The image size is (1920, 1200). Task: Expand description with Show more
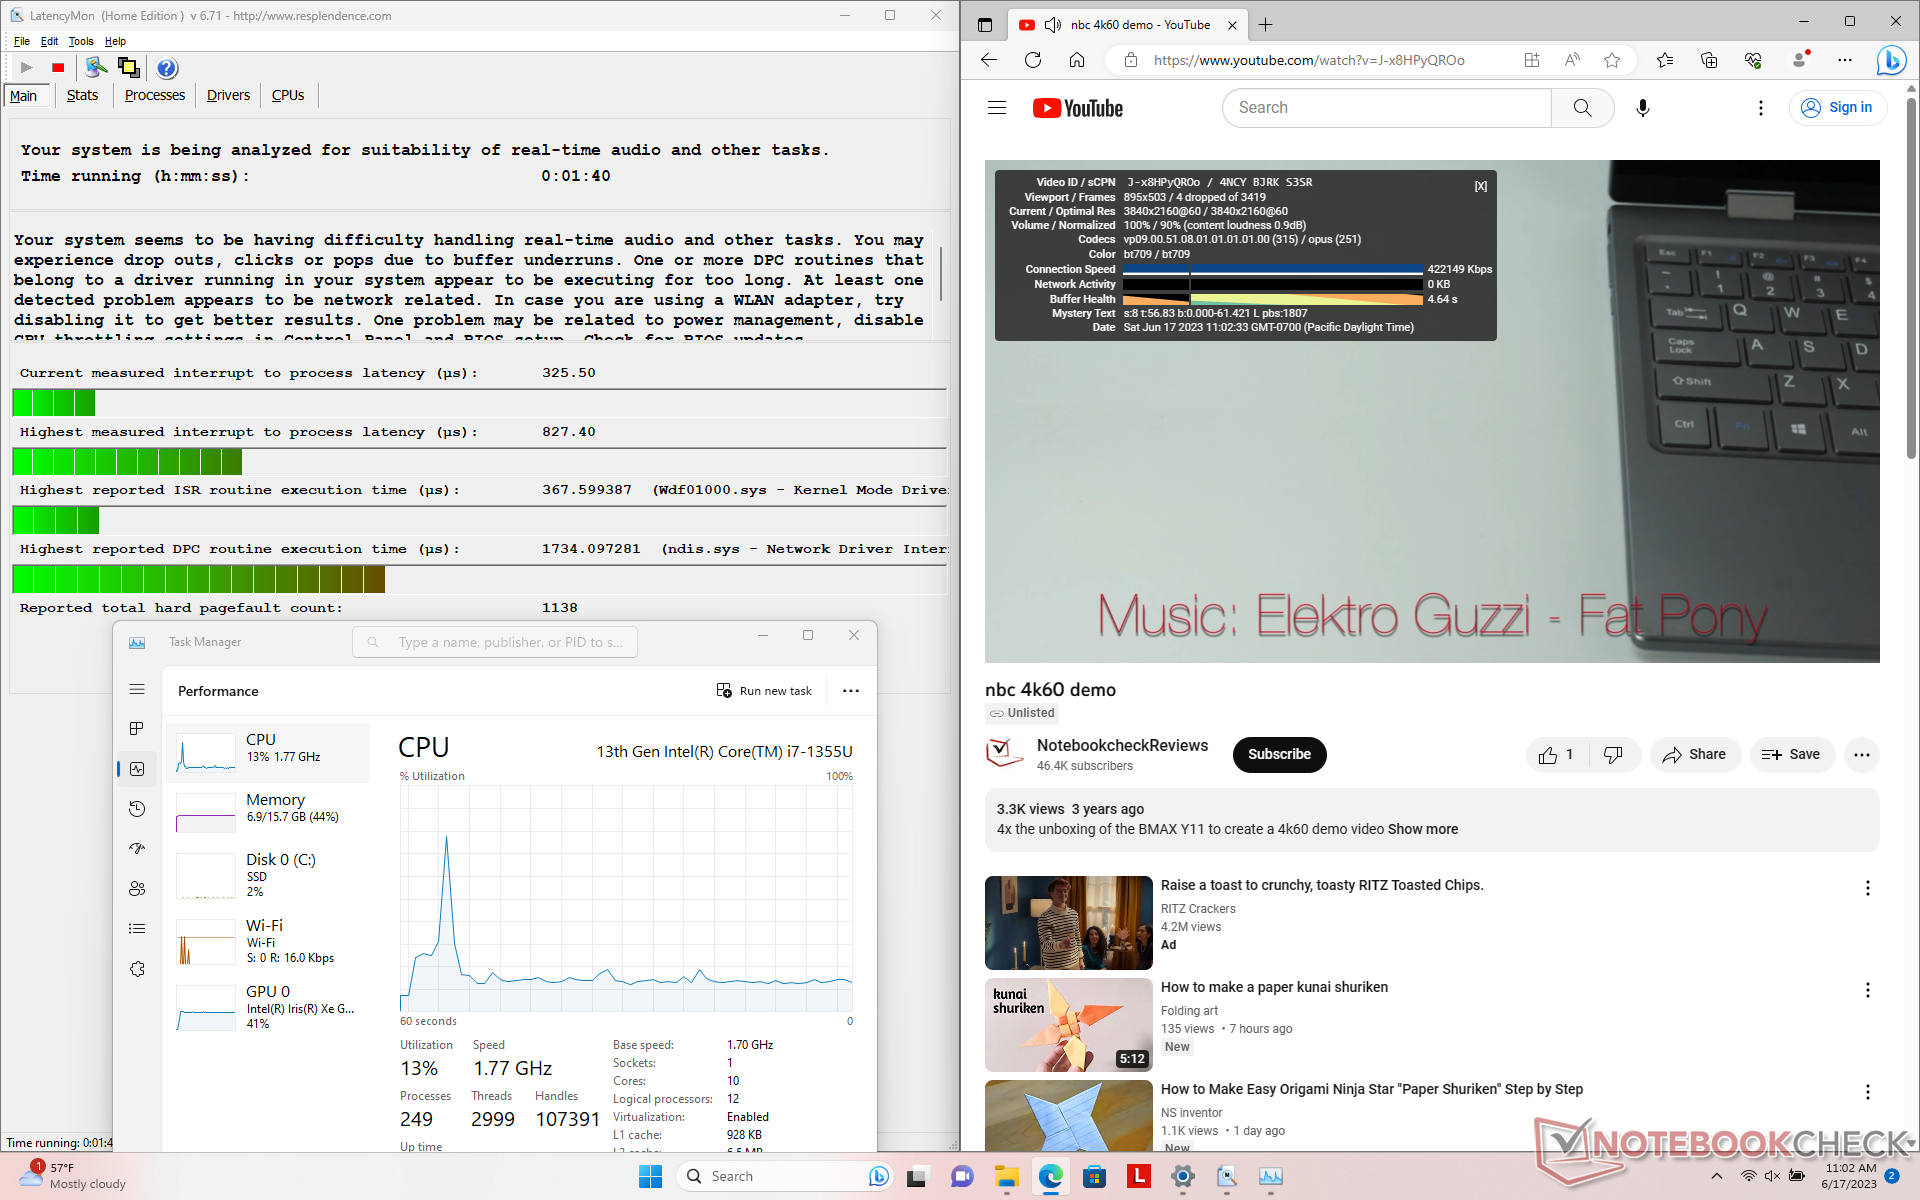1422,829
